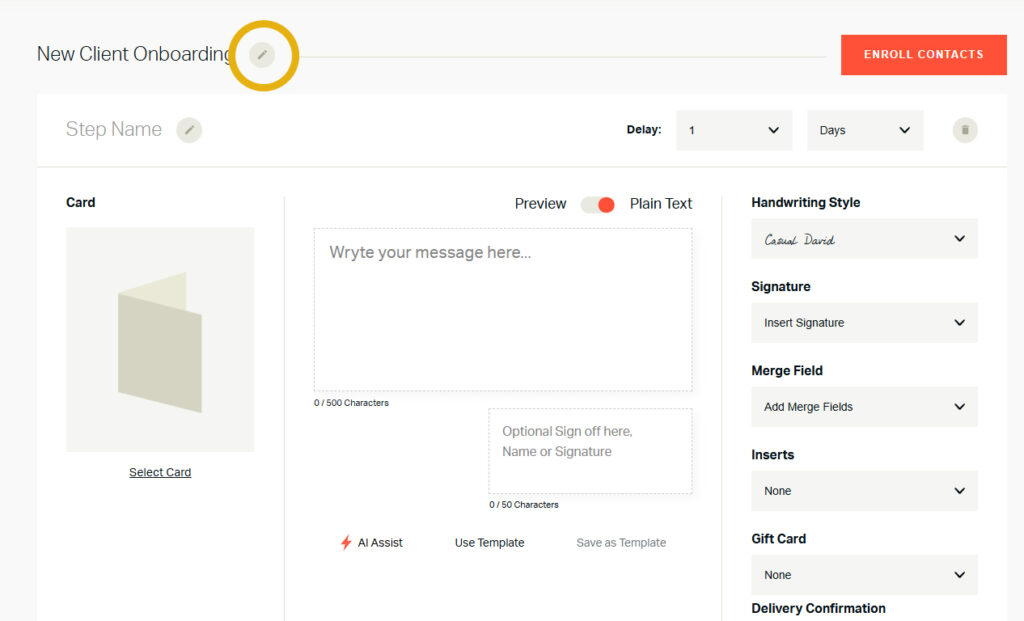Expand the Add Merge Fields dropdown
The height and width of the screenshot is (621, 1024).
[864, 407]
